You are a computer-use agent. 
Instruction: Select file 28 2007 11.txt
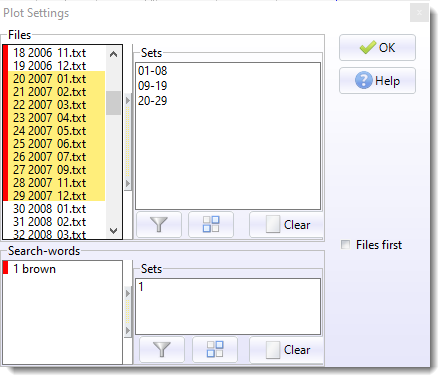(x=56, y=183)
